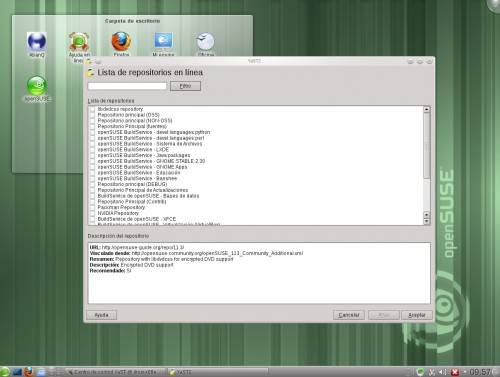Switch to the YAST2 taskbar entry
Image resolution: width=500 pixels, height=377 pixels.
coord(218,372)
